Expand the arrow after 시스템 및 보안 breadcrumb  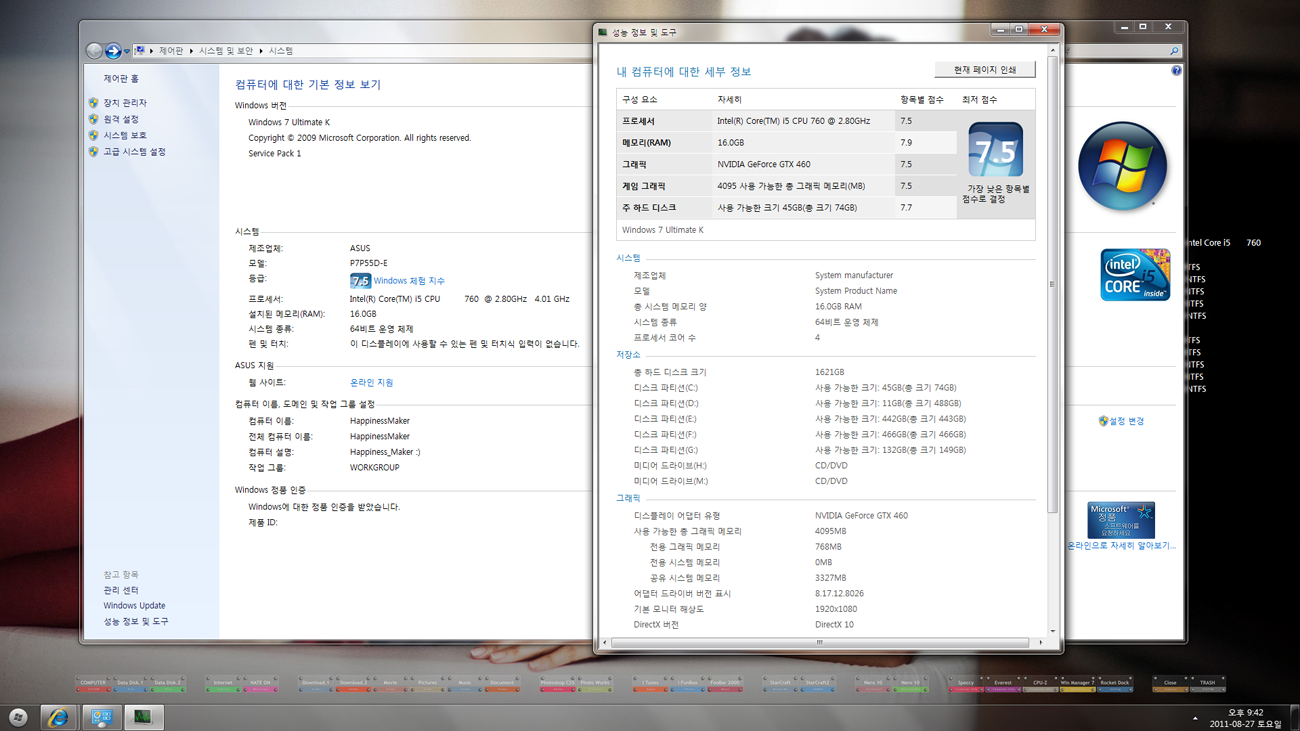coord(261,51)
